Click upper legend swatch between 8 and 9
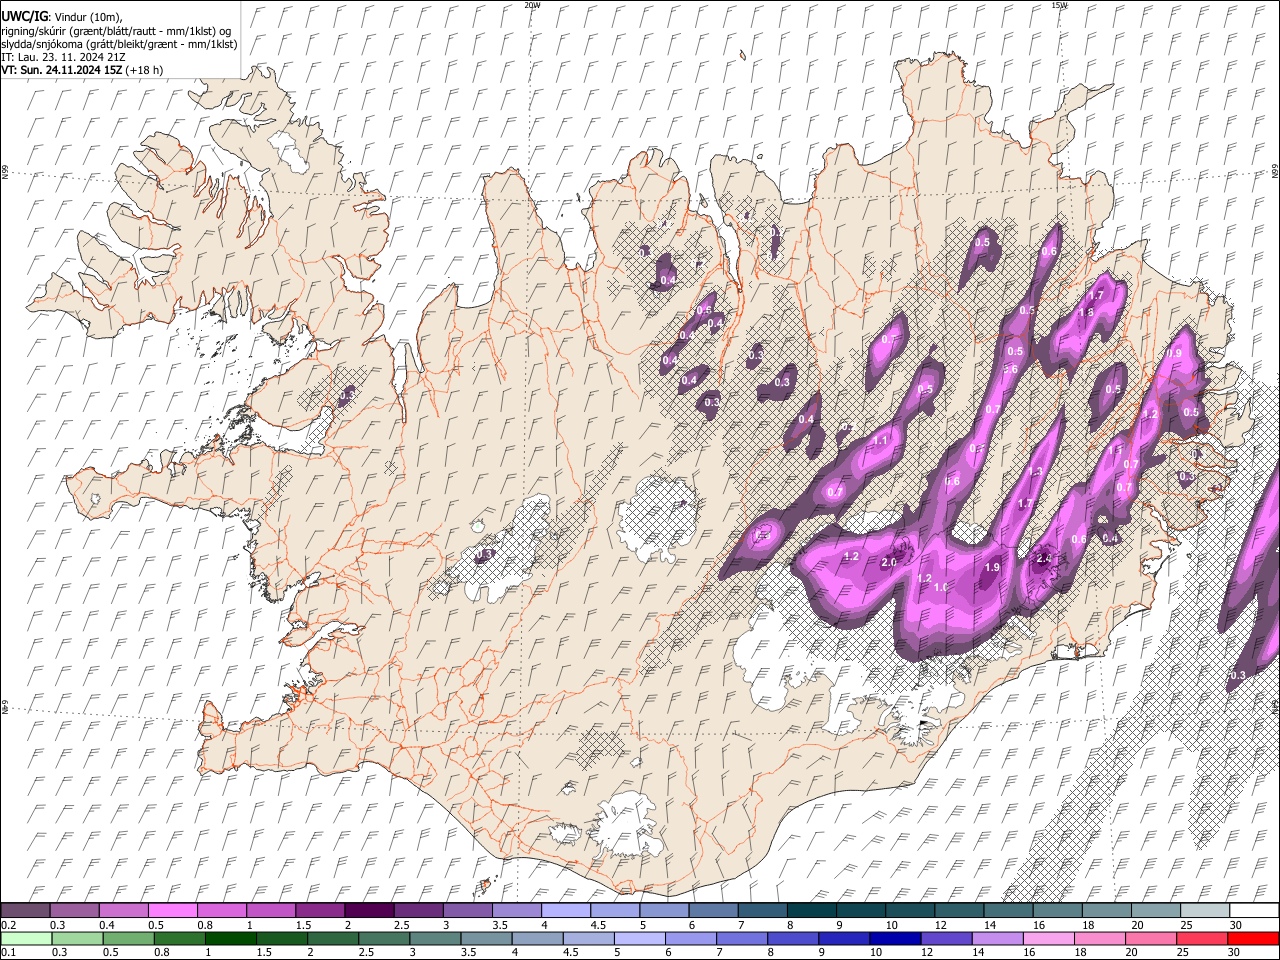The image size is (1280, 960). (812, 911)
